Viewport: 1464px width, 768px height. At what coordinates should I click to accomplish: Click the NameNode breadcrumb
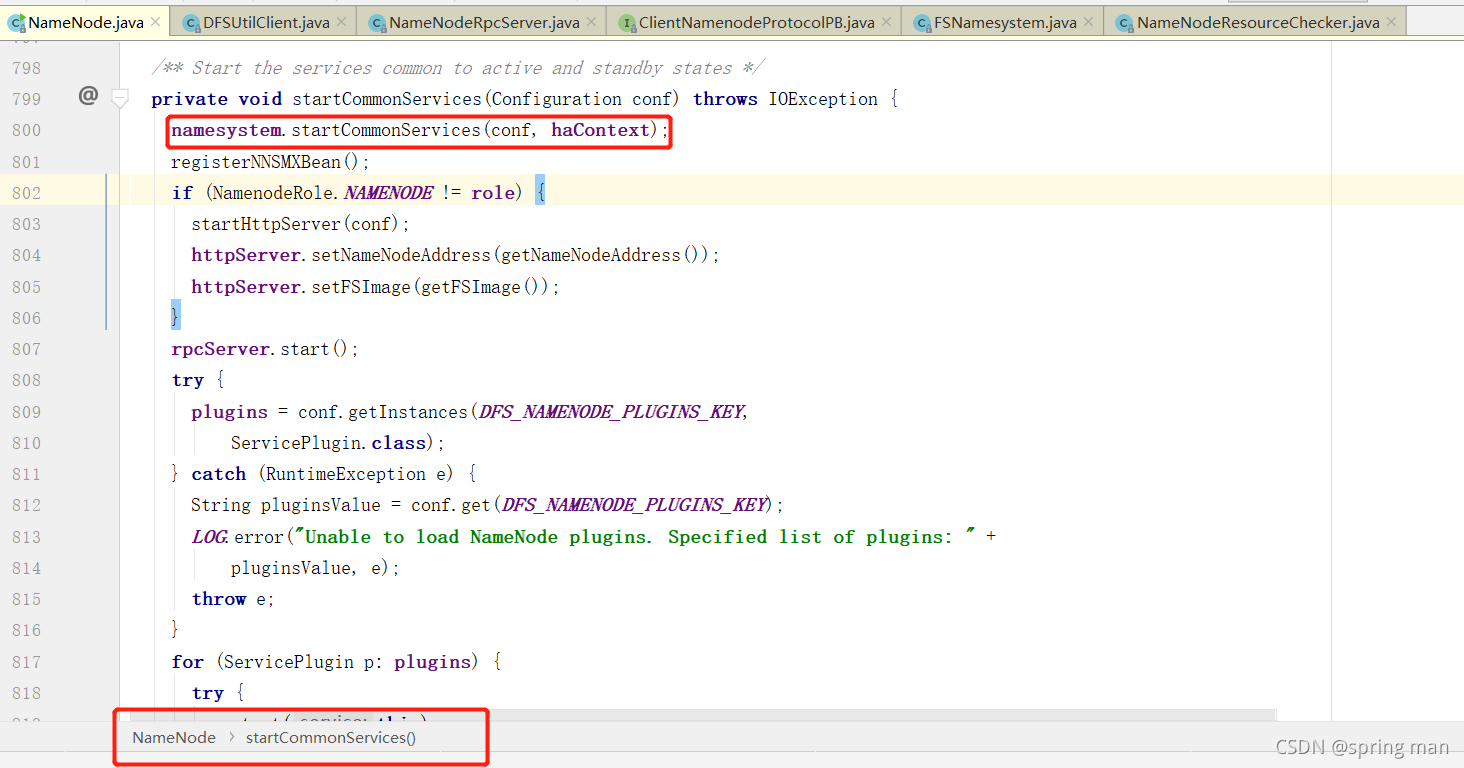point(174,738)
